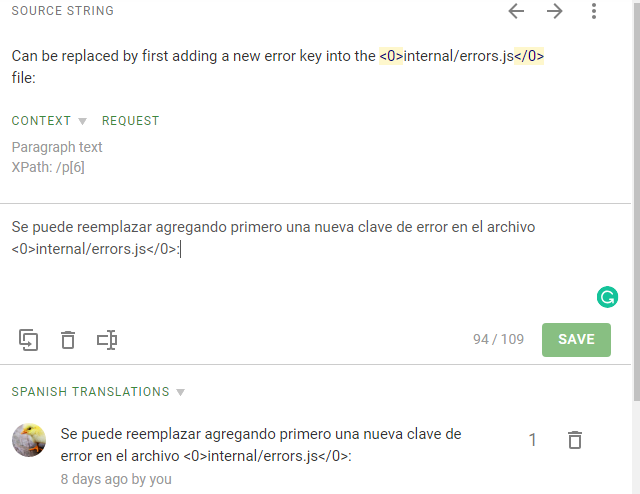Screen dimensions: 640x494
Task: Click the opening <0> tag in source
Action: (391, 56)
